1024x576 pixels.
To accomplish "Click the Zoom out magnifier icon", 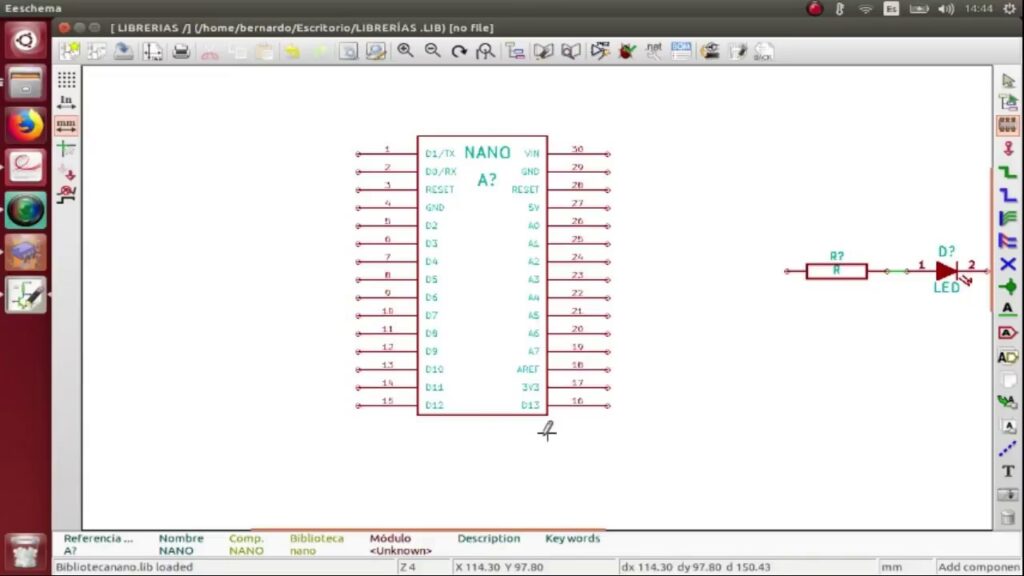I will (x=432, y=50).
